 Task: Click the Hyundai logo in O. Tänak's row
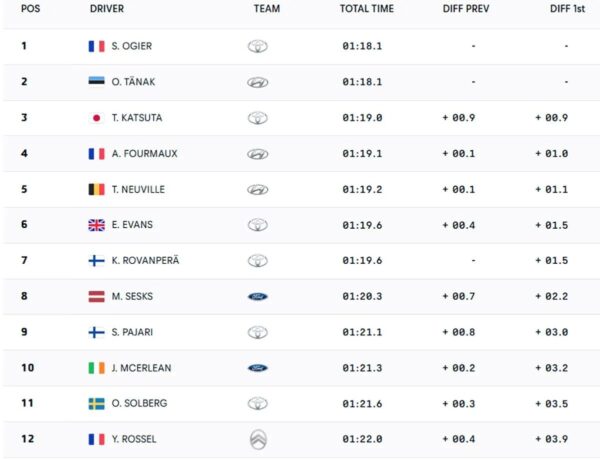tap(258, 82)
